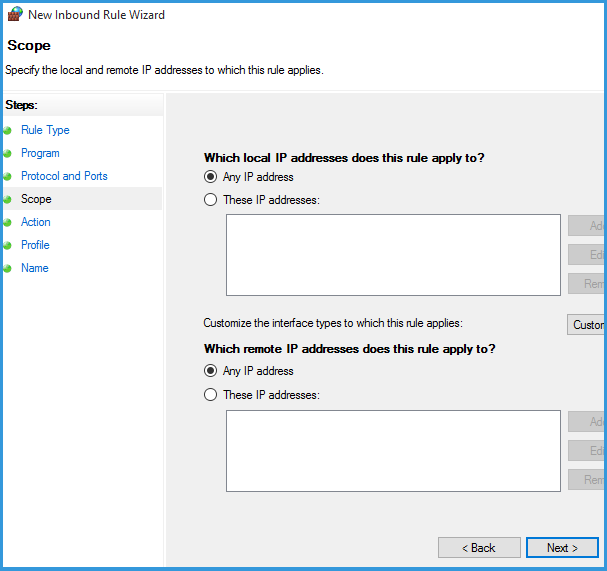
Task: Open the Customize interface types button
Action: point(586,325)
